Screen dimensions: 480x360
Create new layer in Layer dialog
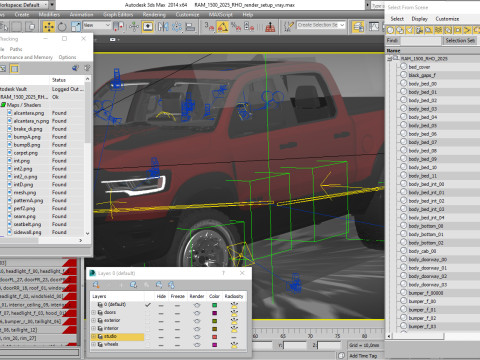(96, 285)
